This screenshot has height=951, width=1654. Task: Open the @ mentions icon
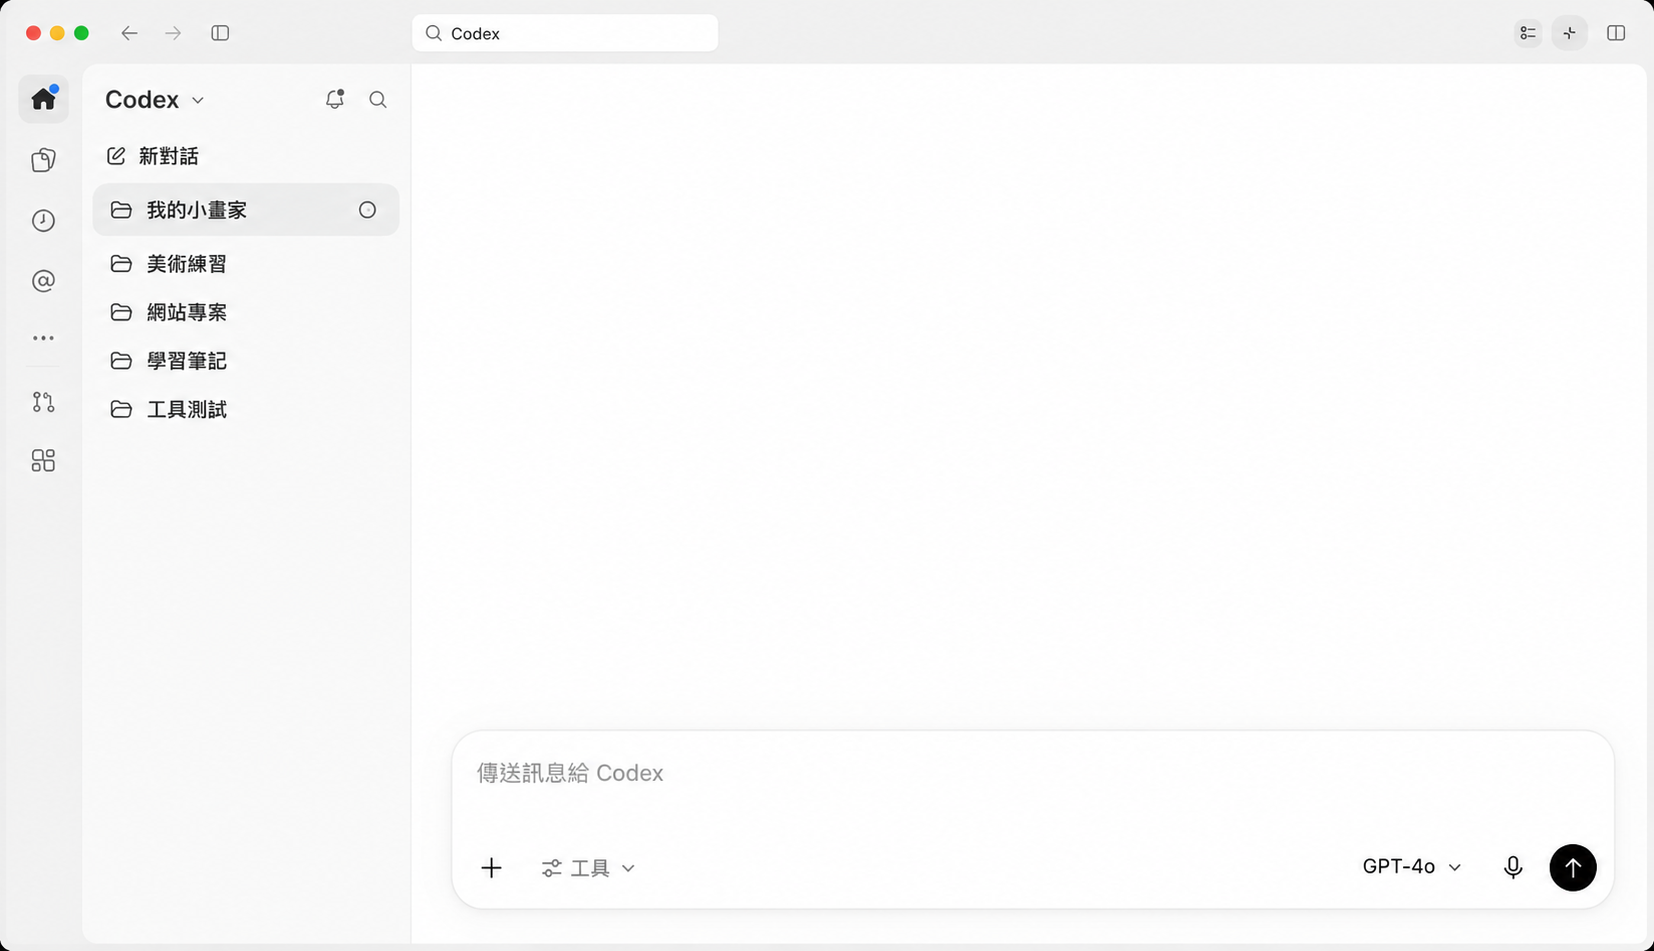coord(43,281)
